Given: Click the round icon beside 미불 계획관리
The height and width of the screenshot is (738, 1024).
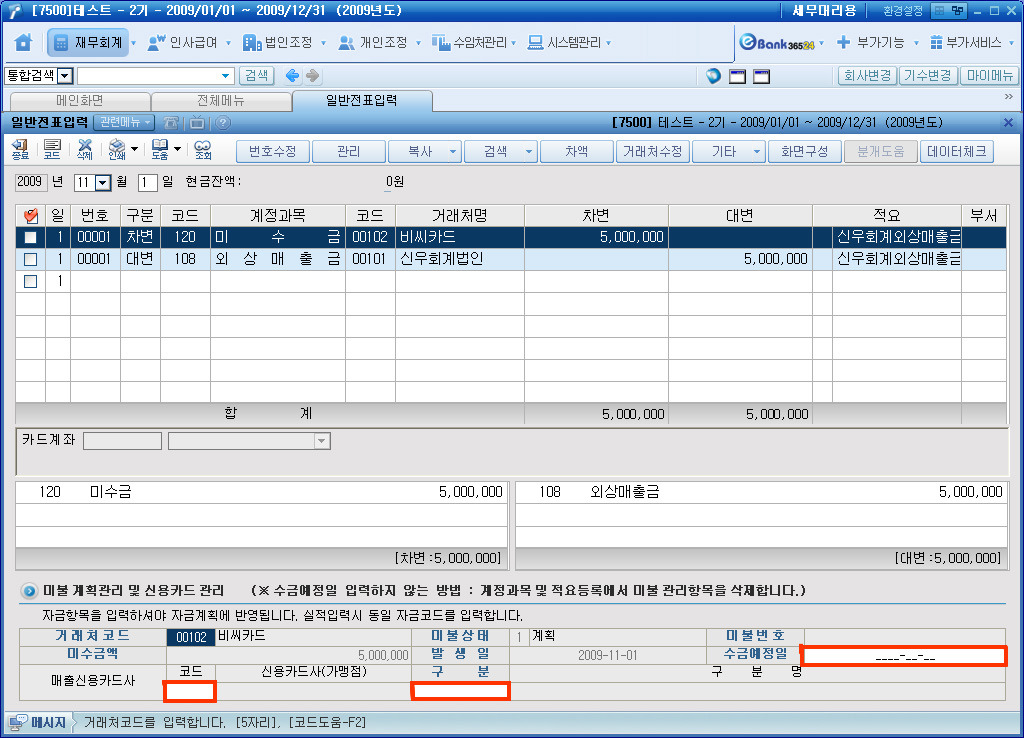Looking at the screenshot, I should (29, 591).
